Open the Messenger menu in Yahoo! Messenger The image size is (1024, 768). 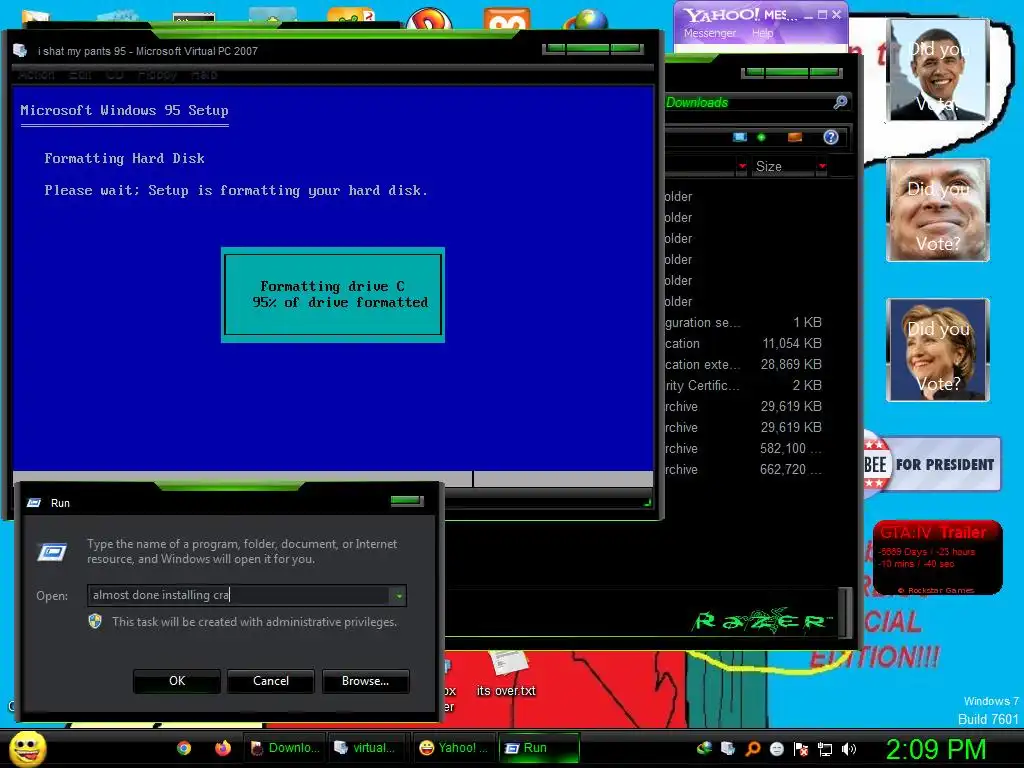tap(710, 33)
